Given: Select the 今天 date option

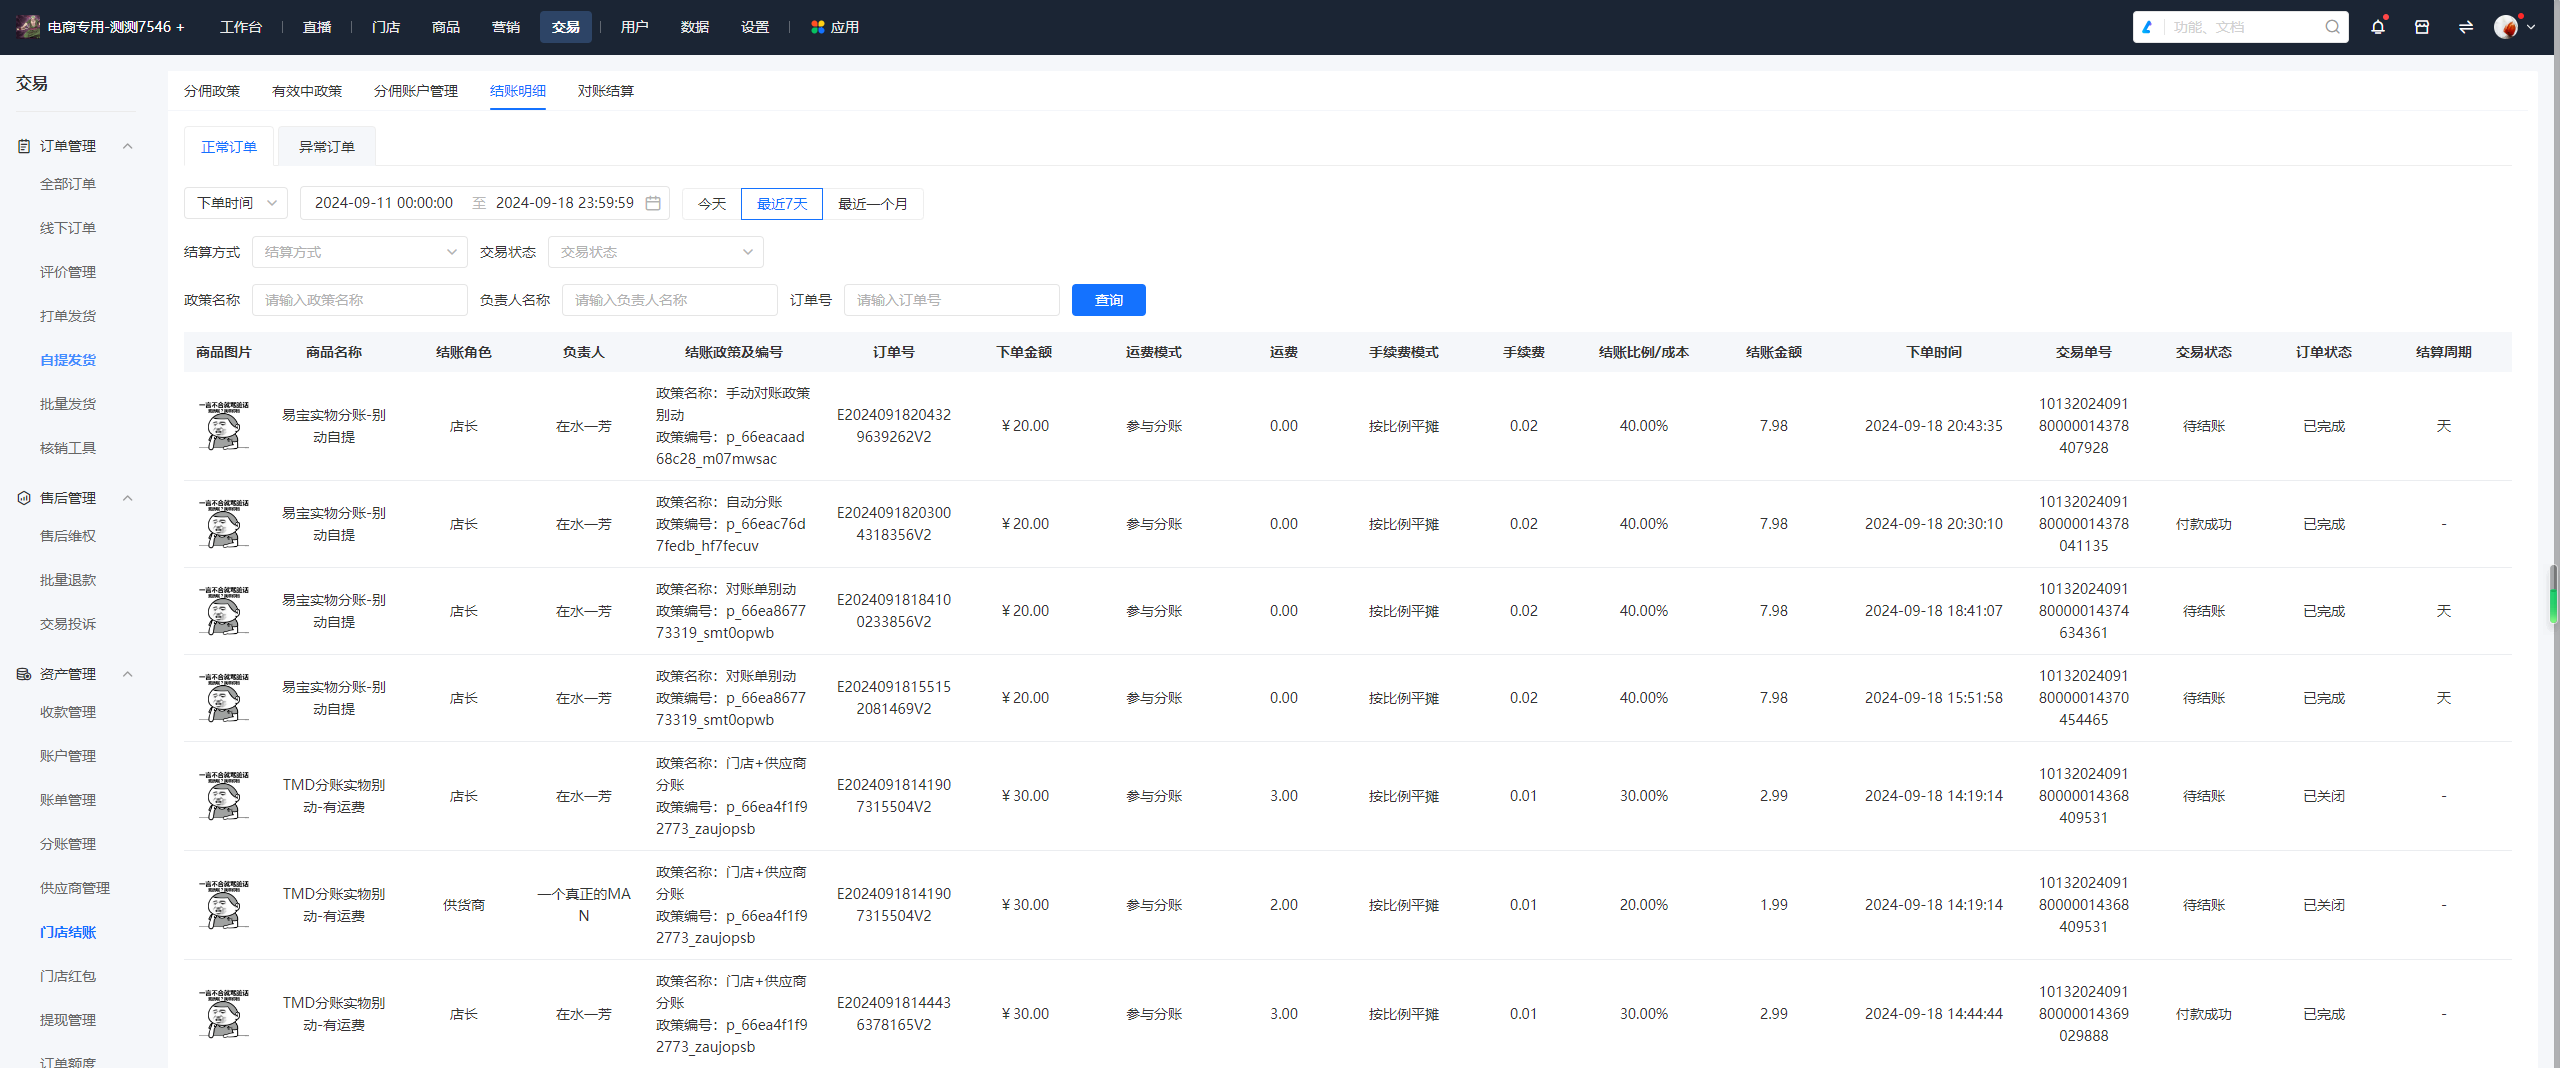Looking at the screenshot, I should coord(712,204).
